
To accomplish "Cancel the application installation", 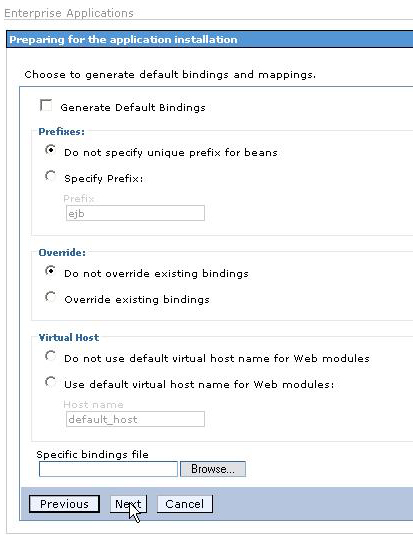I will click(185, 504).
